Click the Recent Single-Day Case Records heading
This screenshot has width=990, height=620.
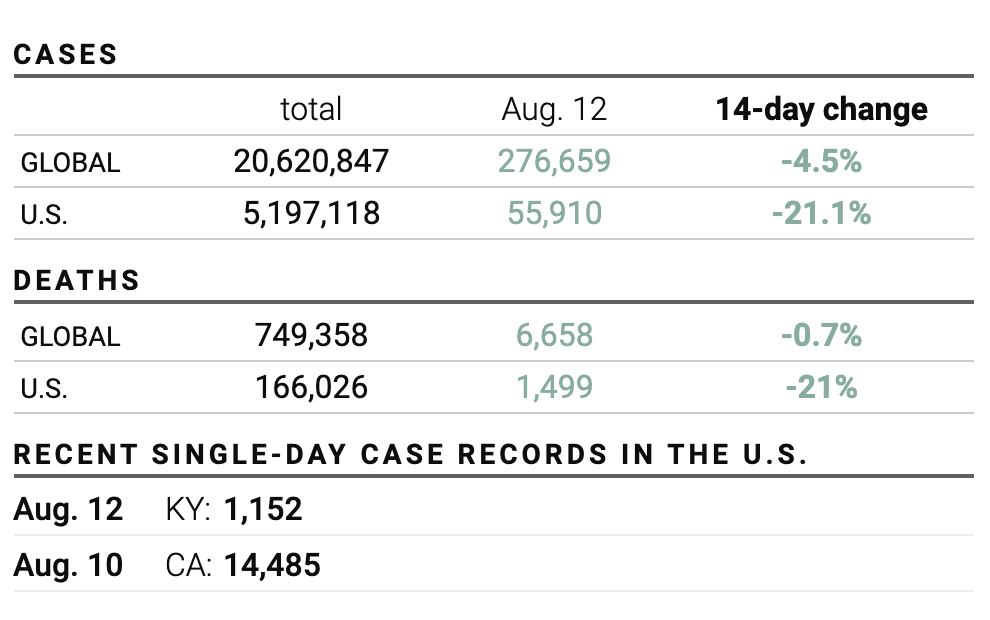410,455
